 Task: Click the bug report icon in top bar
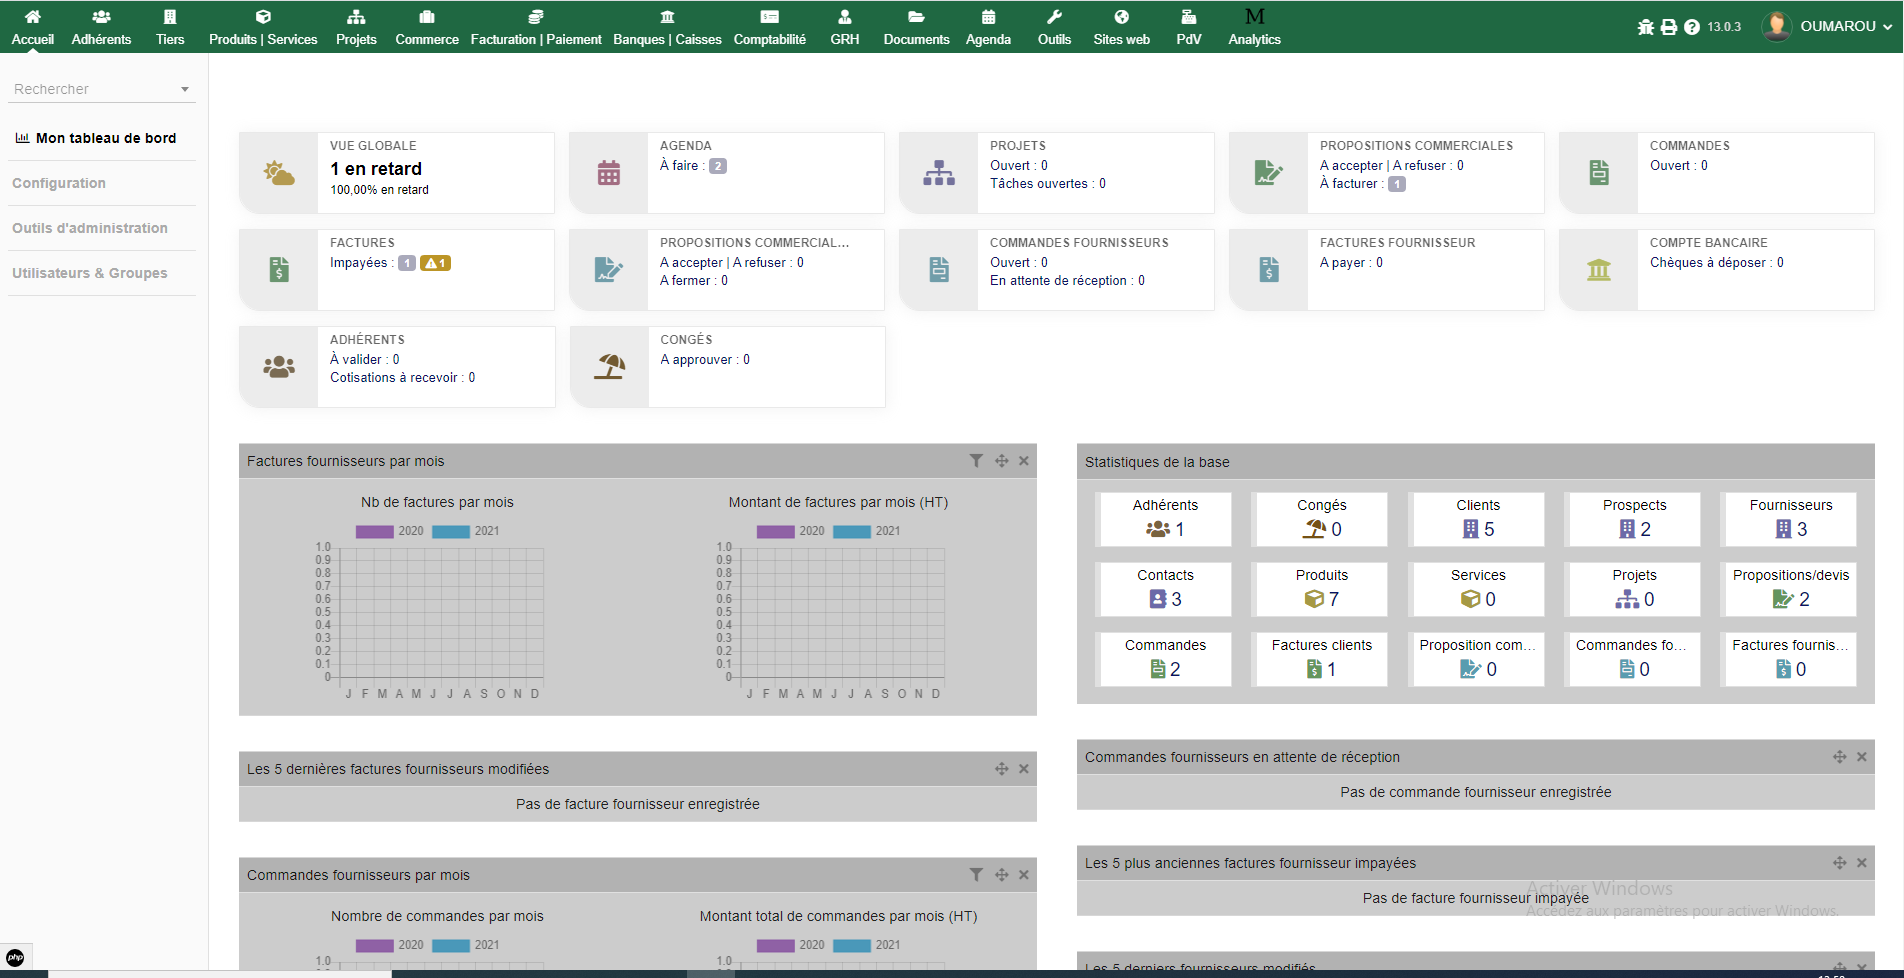(1645, 27)
